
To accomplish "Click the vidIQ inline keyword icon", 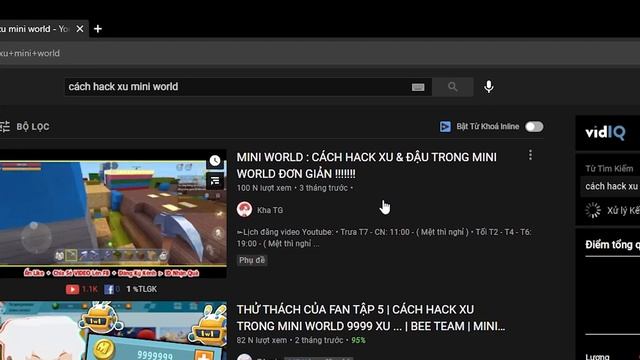I will click(x=445, y=127).
